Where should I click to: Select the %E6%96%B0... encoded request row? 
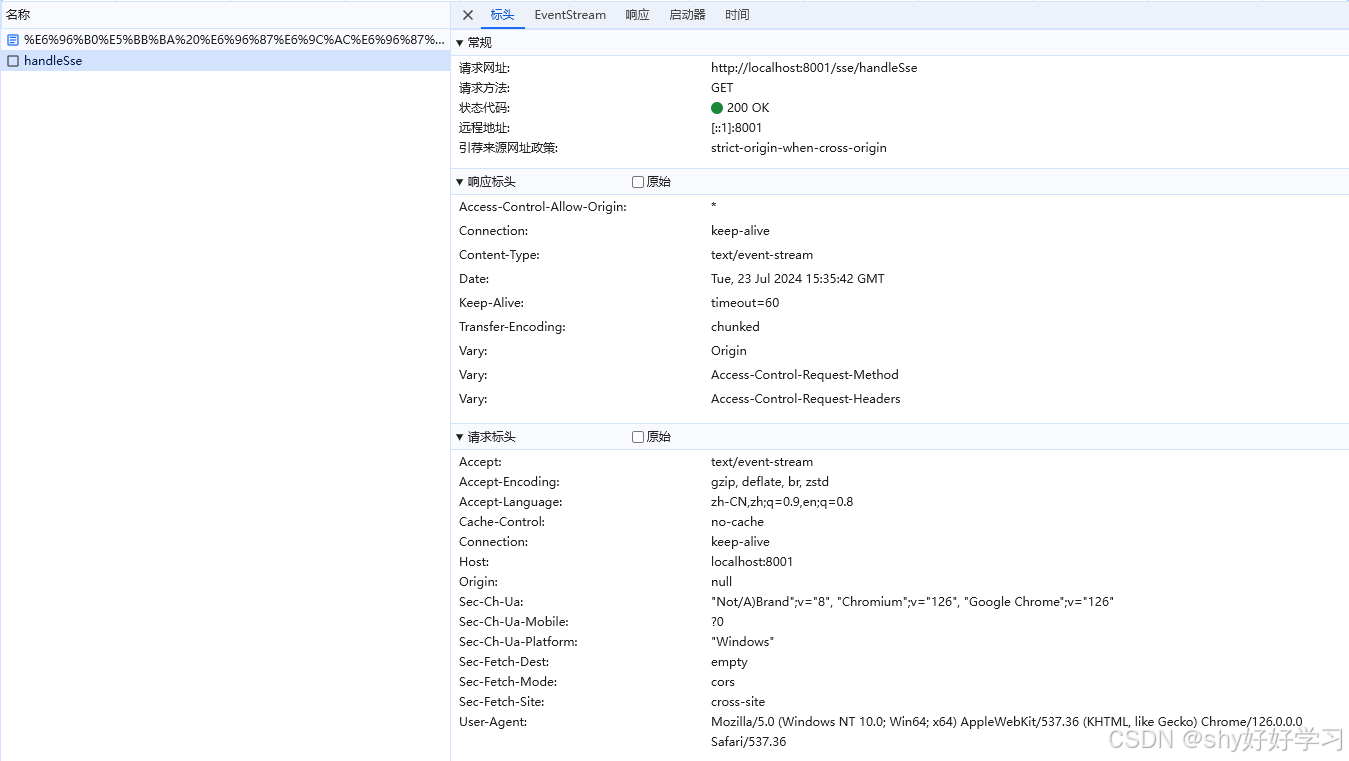[225, 40]
